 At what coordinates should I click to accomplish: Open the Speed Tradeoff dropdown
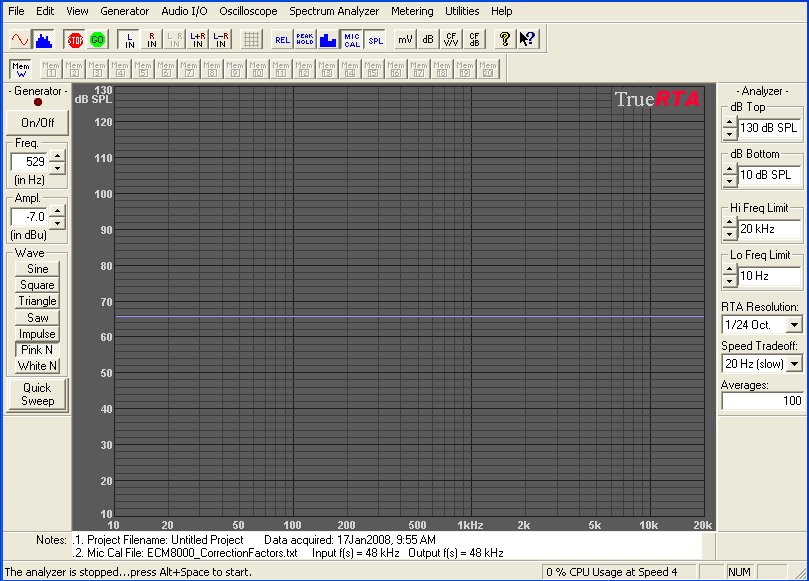point(794,364)
